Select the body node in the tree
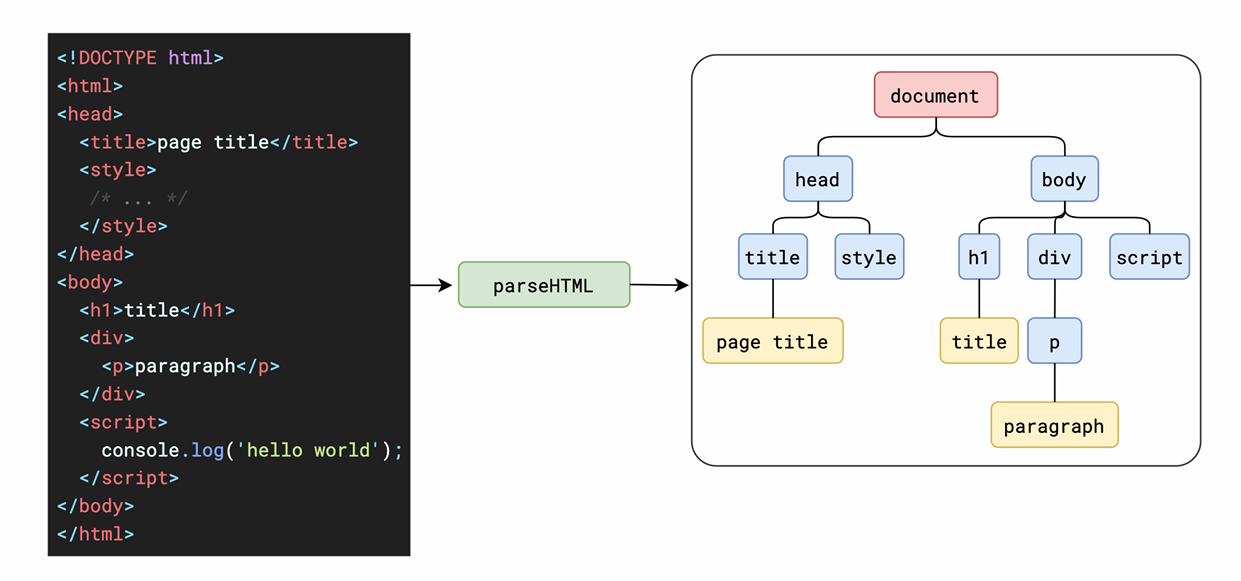Image resolution: width=1241 pixels, height=581 pixels. tap(1064, 180)
